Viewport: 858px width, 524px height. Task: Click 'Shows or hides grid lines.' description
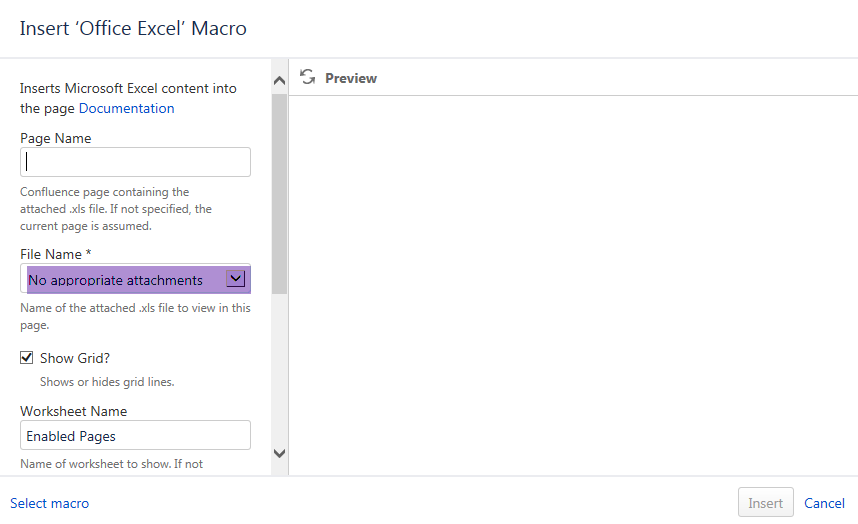(107, 382)
